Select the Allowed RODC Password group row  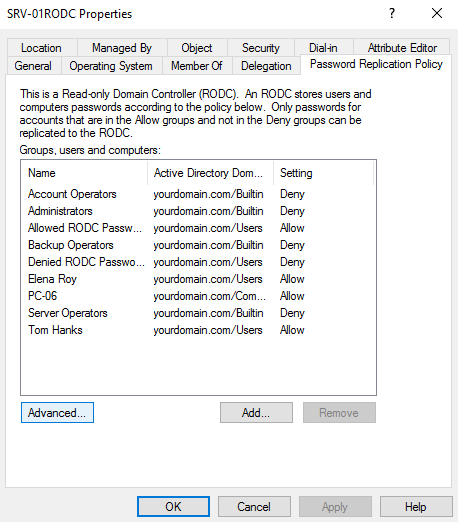click(198, 228)
